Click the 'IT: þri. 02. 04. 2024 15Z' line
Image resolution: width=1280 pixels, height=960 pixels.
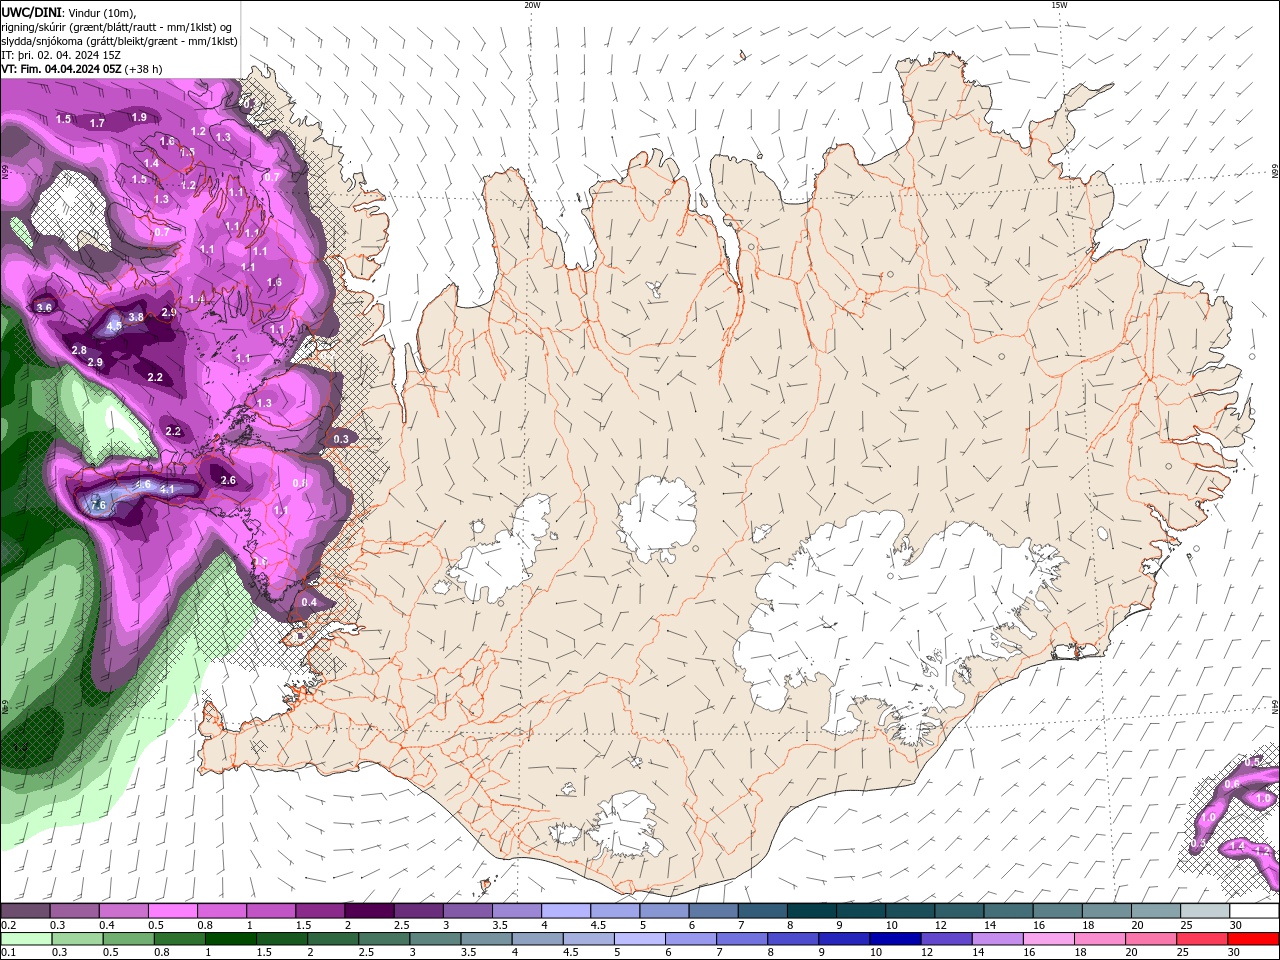click(x=62, y=55)
